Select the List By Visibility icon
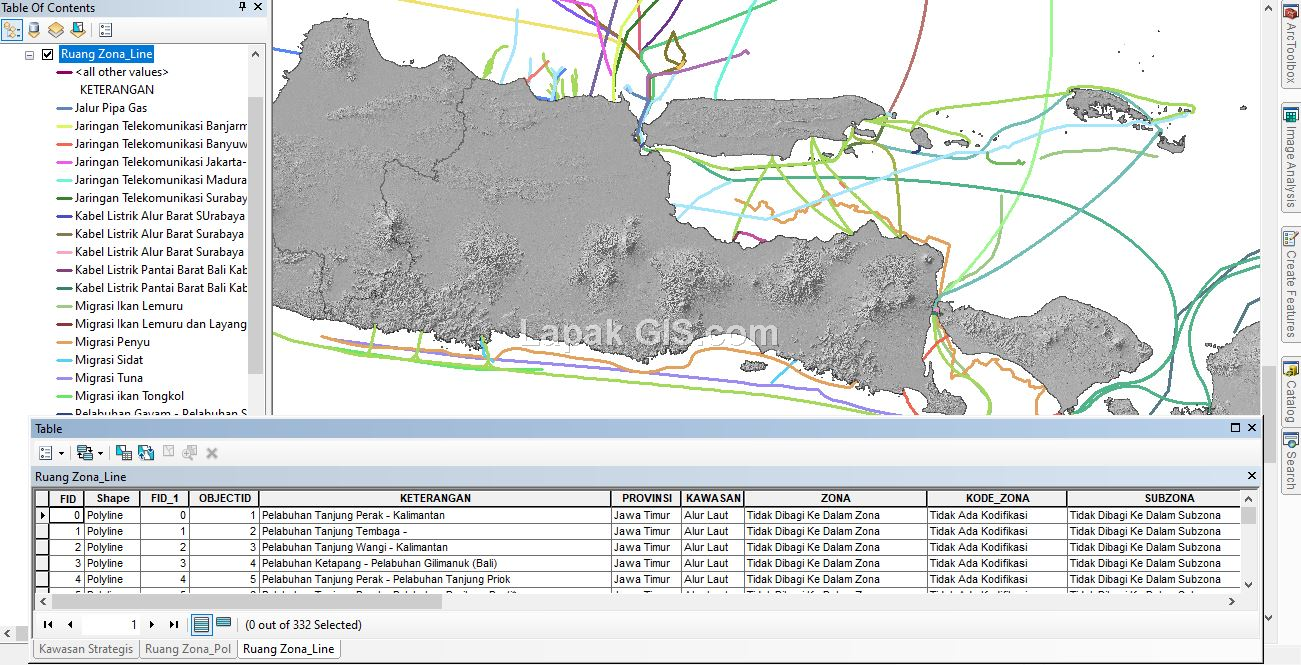 56,29
